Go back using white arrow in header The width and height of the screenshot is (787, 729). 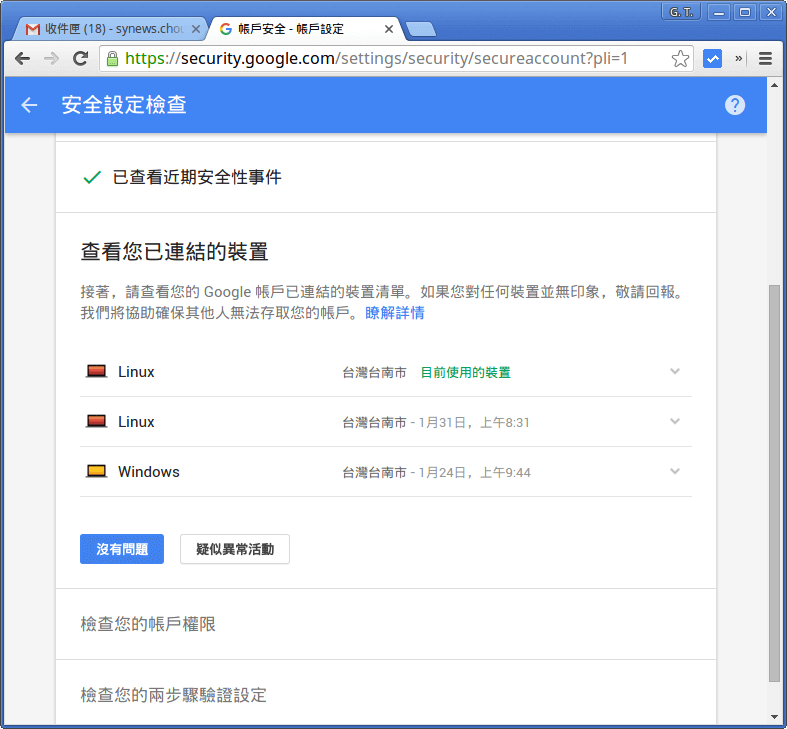[29, 105]
